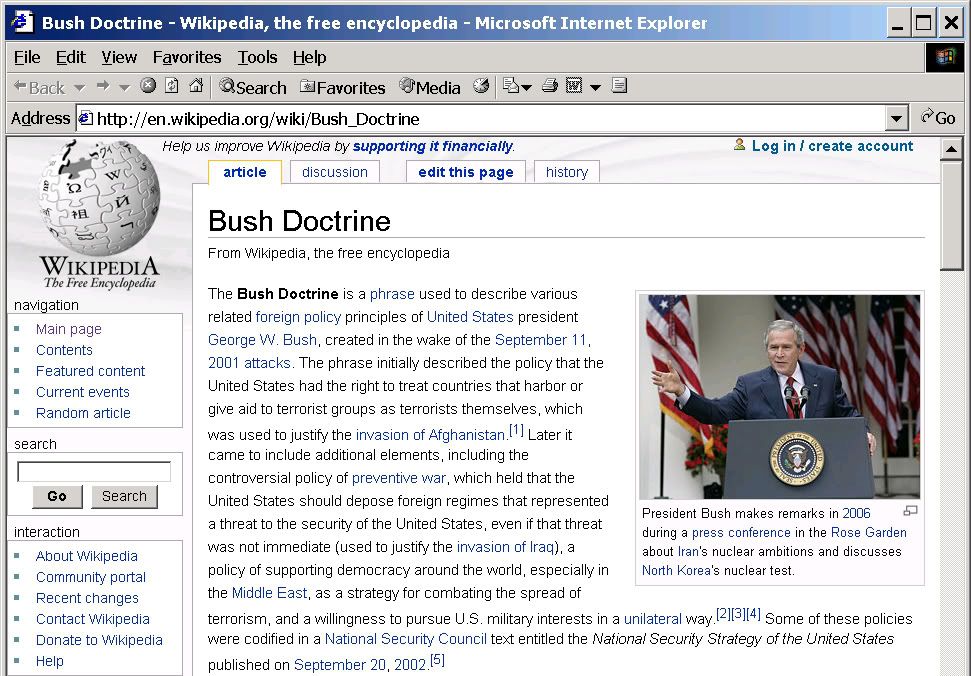Open the Help menu
This screenshot has height=676, width=971.
tap(310, 58)
